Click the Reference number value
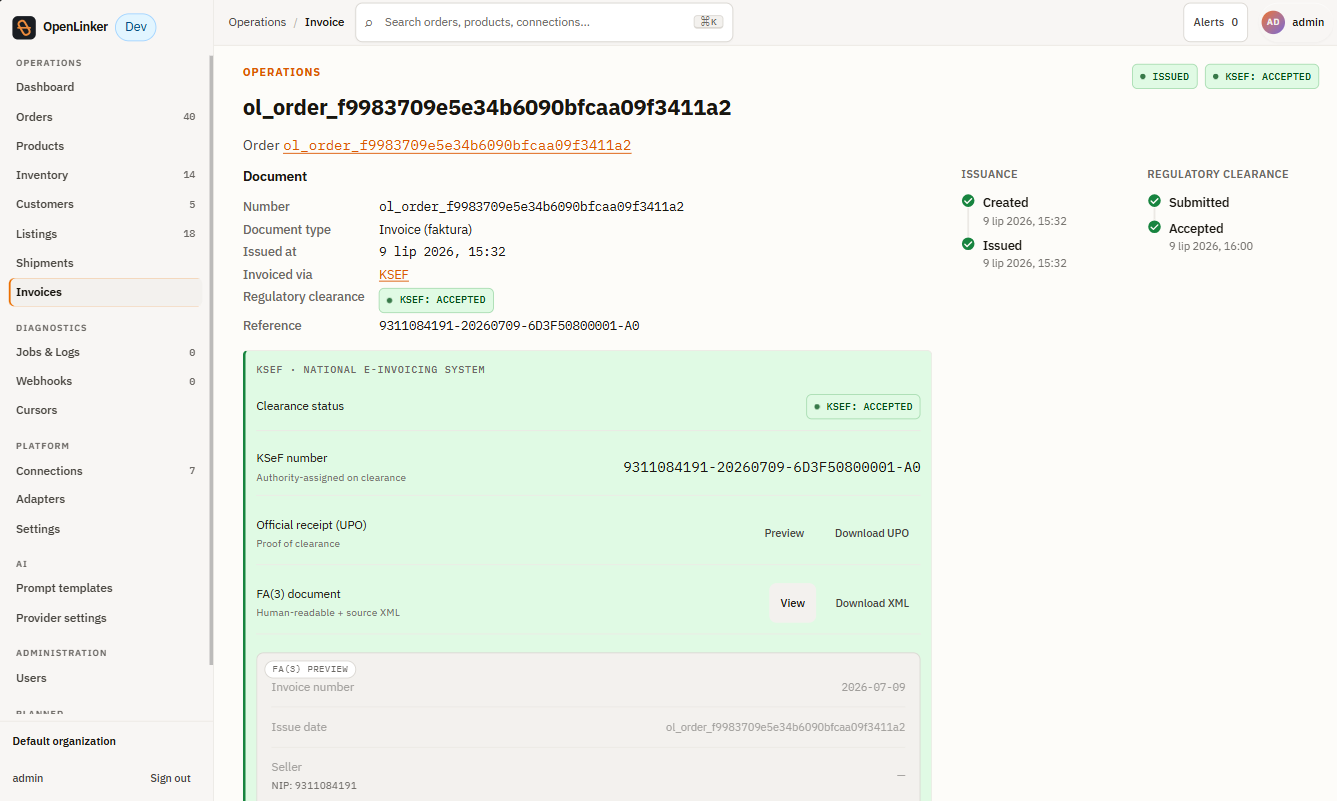 coord(509,326)
